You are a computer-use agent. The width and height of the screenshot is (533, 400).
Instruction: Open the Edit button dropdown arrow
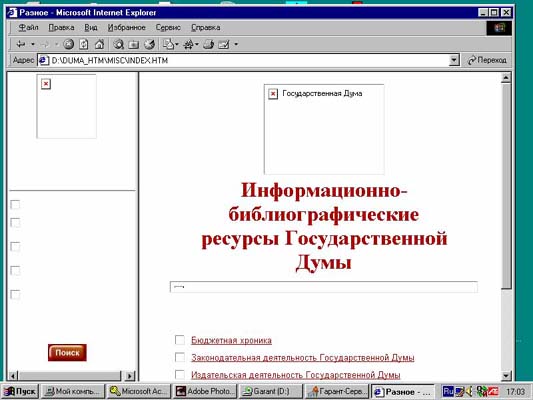236,44
